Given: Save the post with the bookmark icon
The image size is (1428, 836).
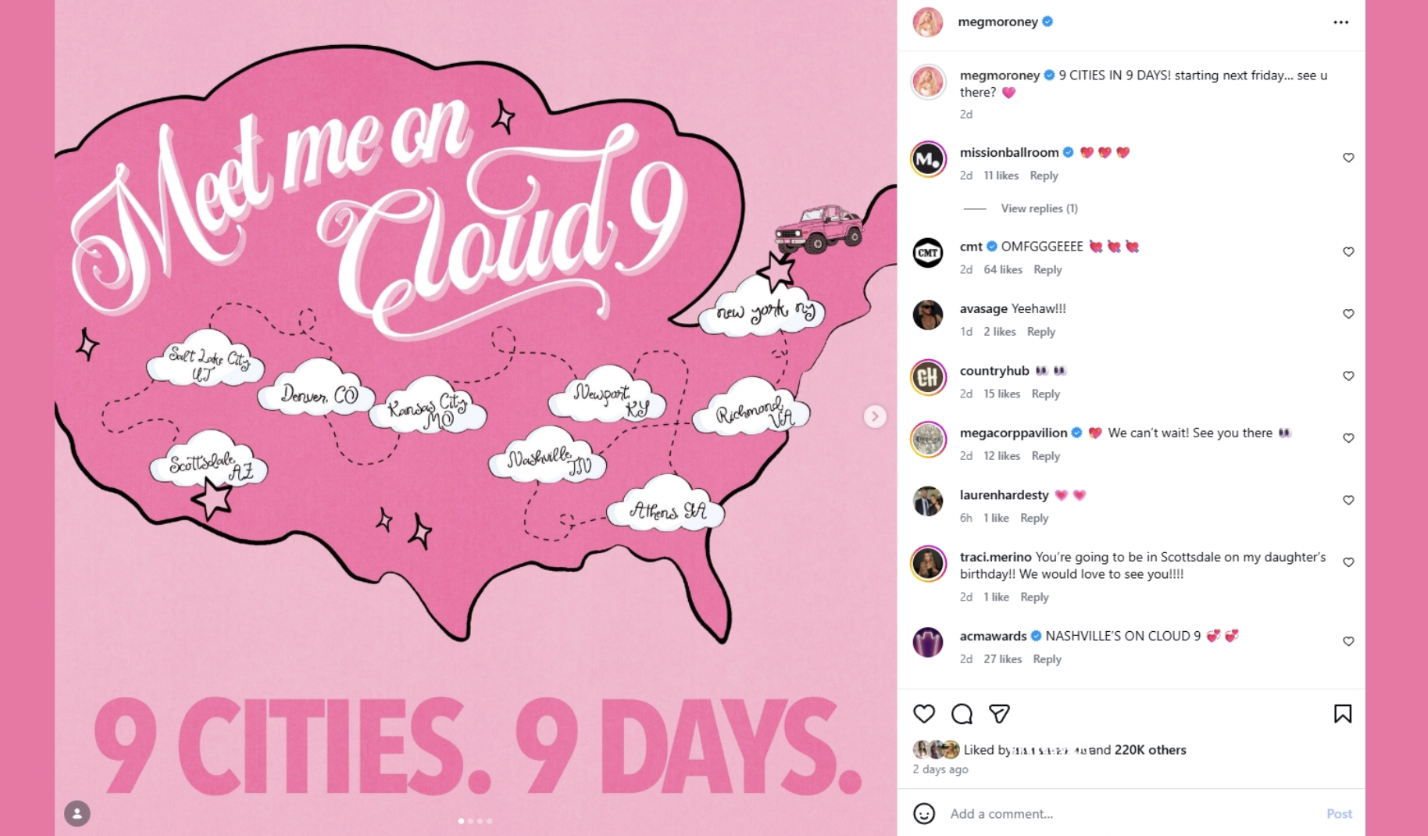Looking at the screenshot, I should click(x=1343, y=714).
